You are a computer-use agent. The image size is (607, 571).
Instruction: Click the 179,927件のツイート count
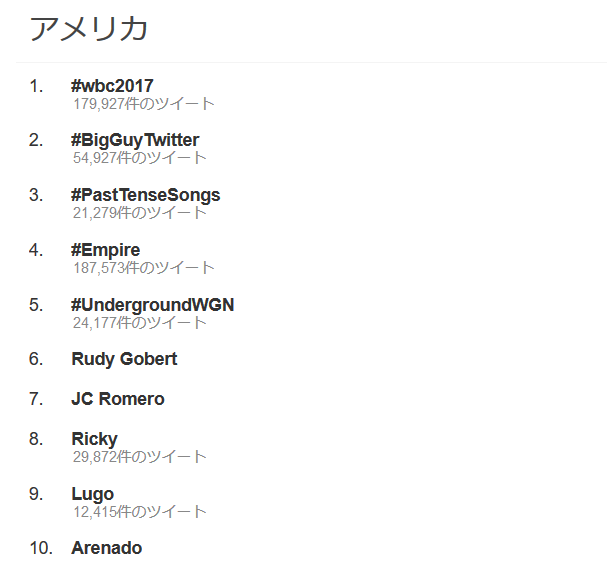[144, 104]
